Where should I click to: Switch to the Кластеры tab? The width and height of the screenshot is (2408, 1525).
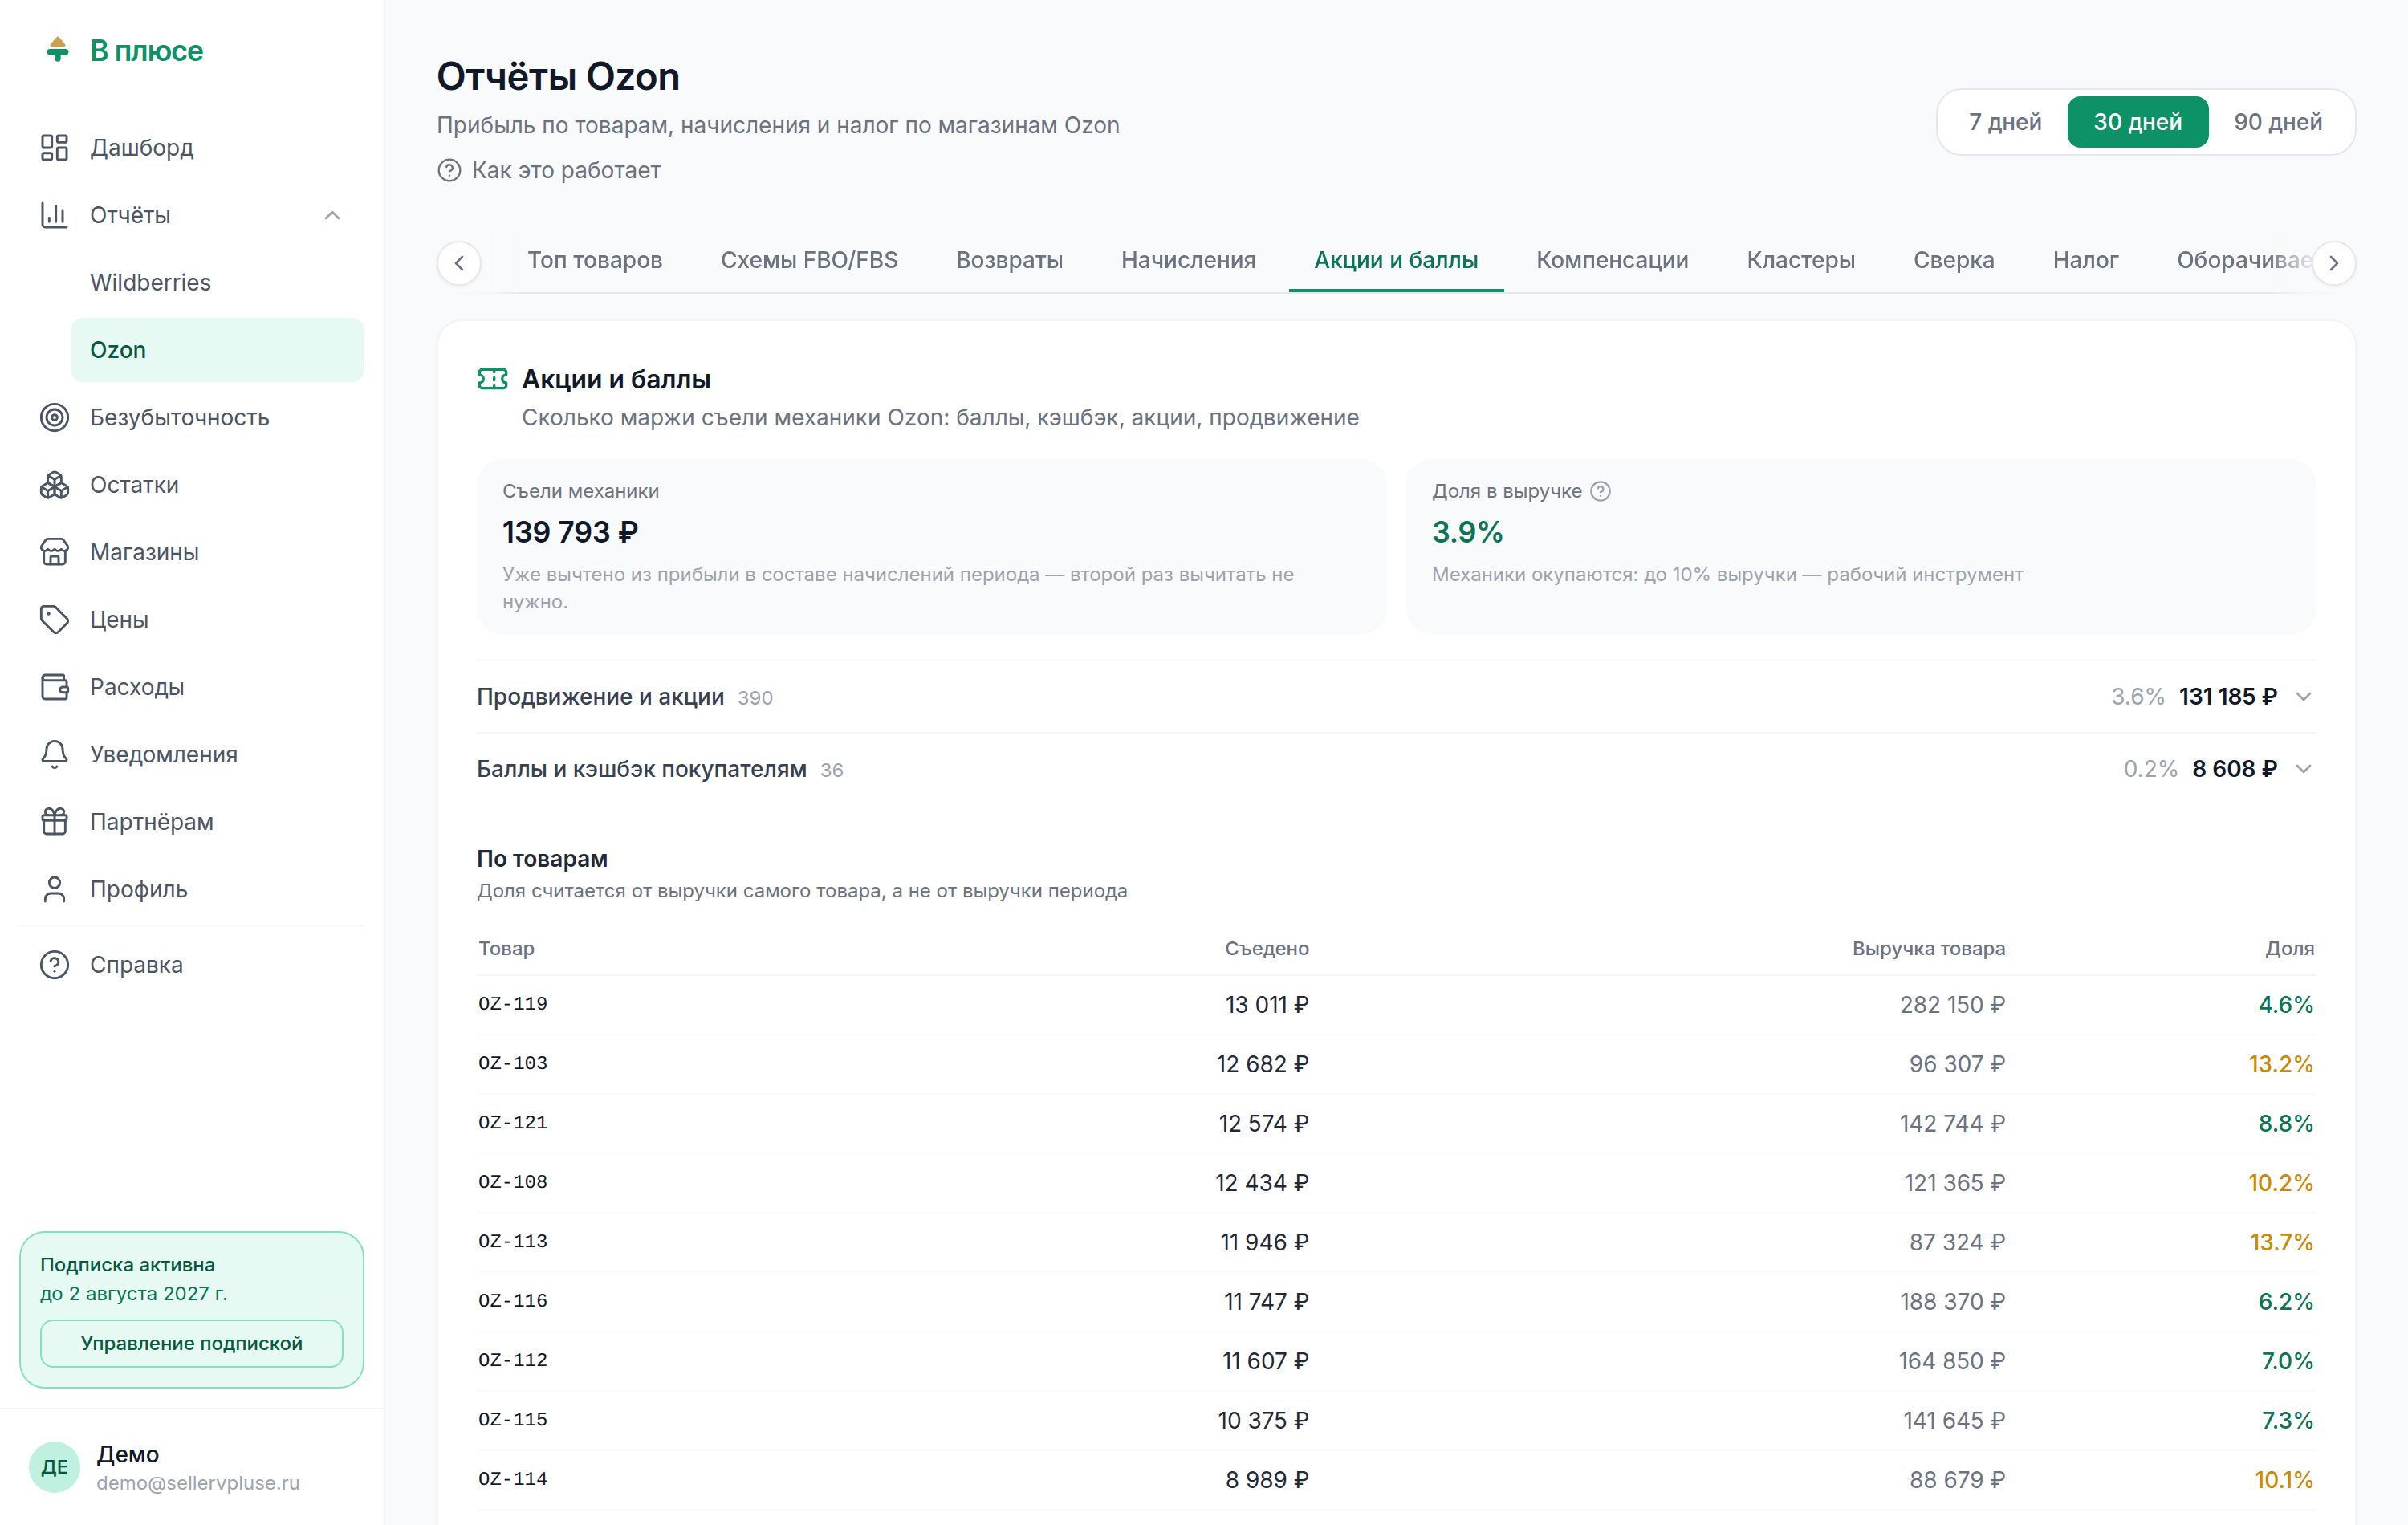1800,260
